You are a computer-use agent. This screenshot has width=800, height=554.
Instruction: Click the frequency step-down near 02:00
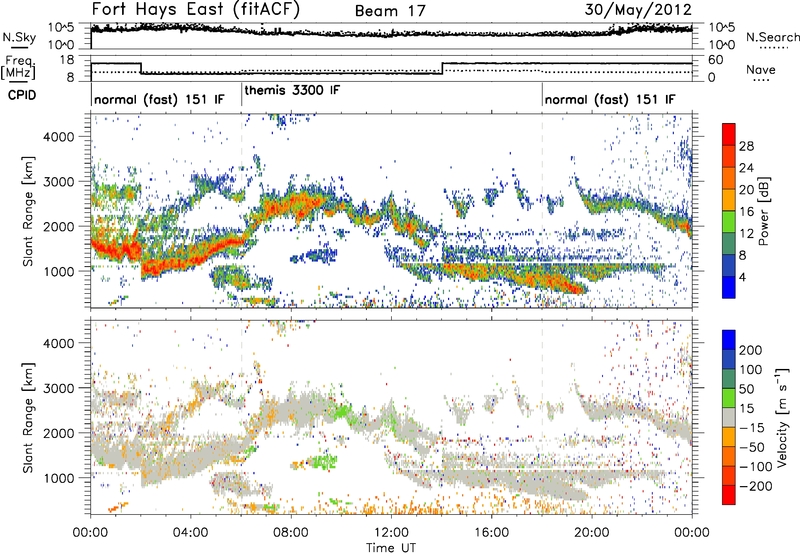tap(141, 68)
